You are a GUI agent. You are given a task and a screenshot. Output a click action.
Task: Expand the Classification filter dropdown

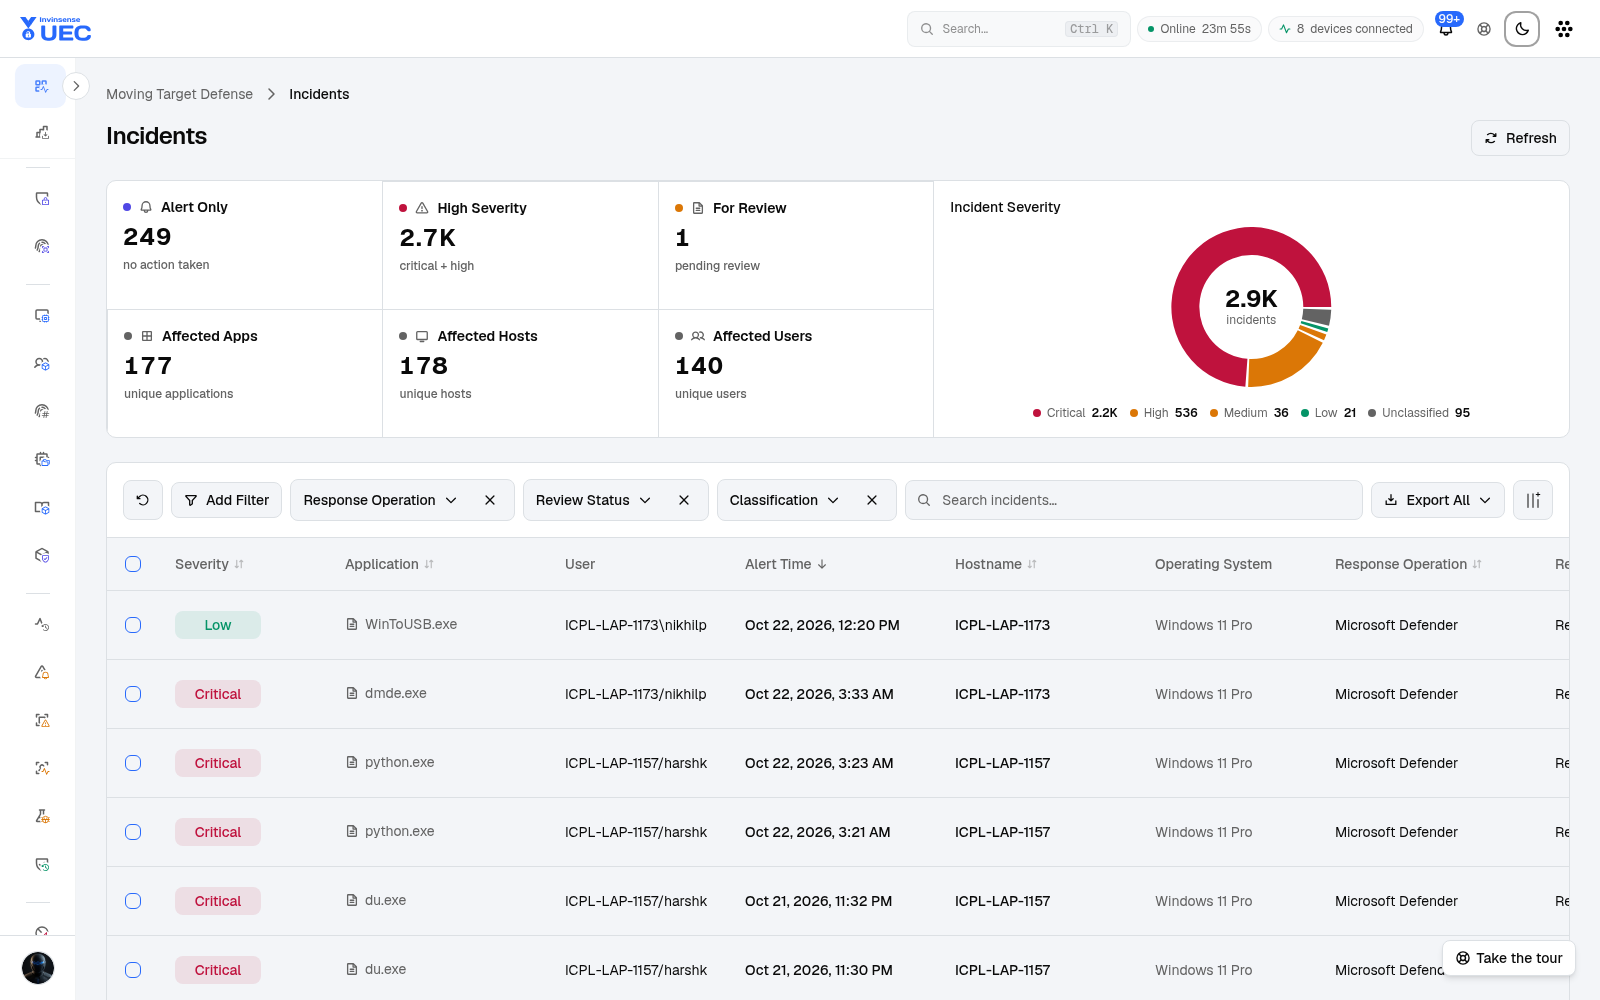click(785, 500)
